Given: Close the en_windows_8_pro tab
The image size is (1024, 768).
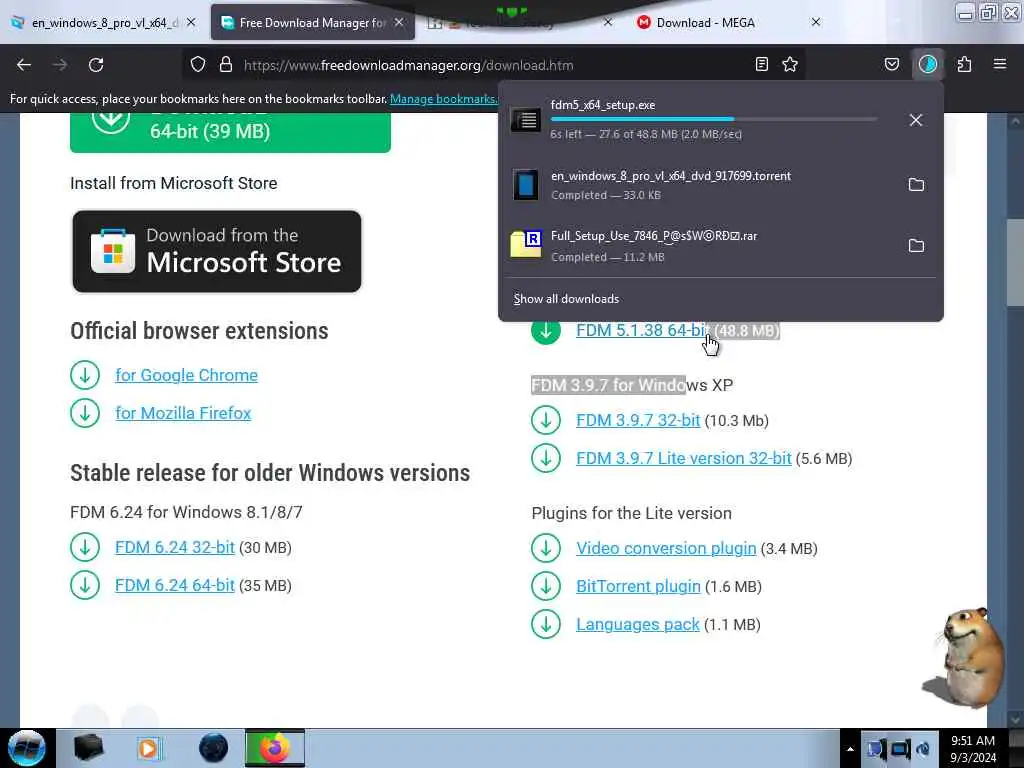Looking at the screenshot, I should 191,22.
